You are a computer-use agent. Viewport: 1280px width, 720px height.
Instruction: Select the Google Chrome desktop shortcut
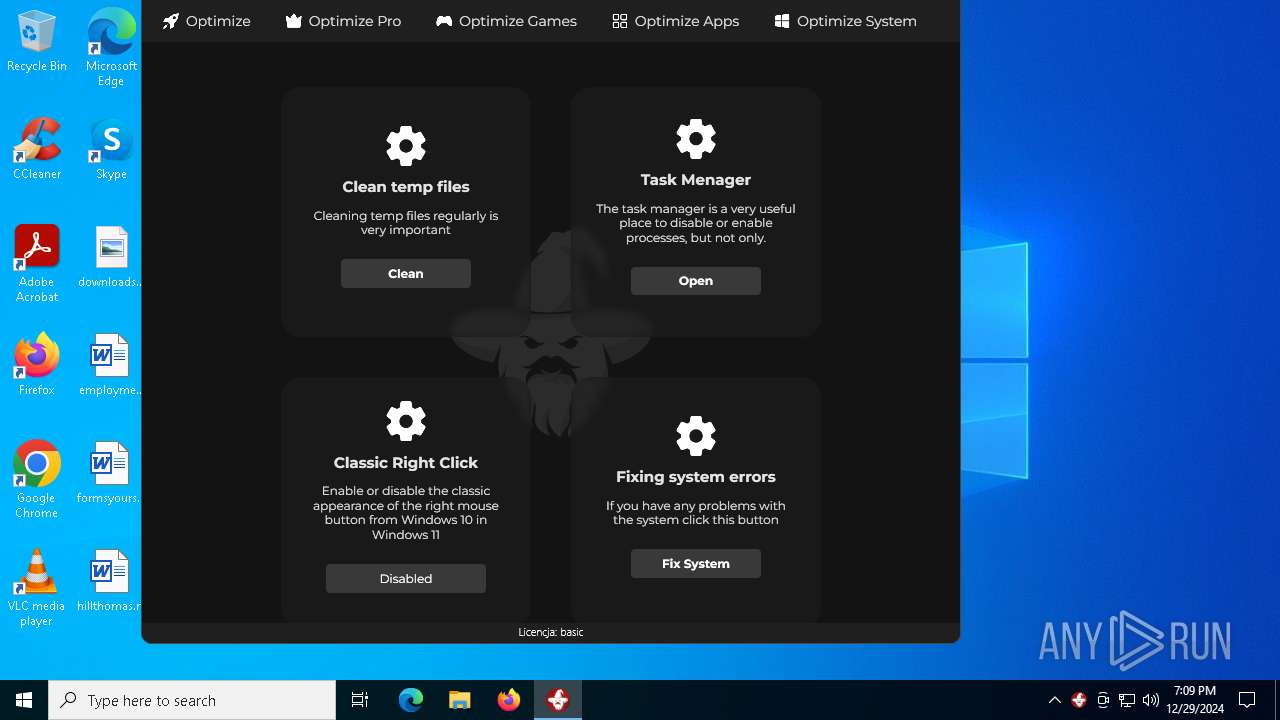pos(37,479)
